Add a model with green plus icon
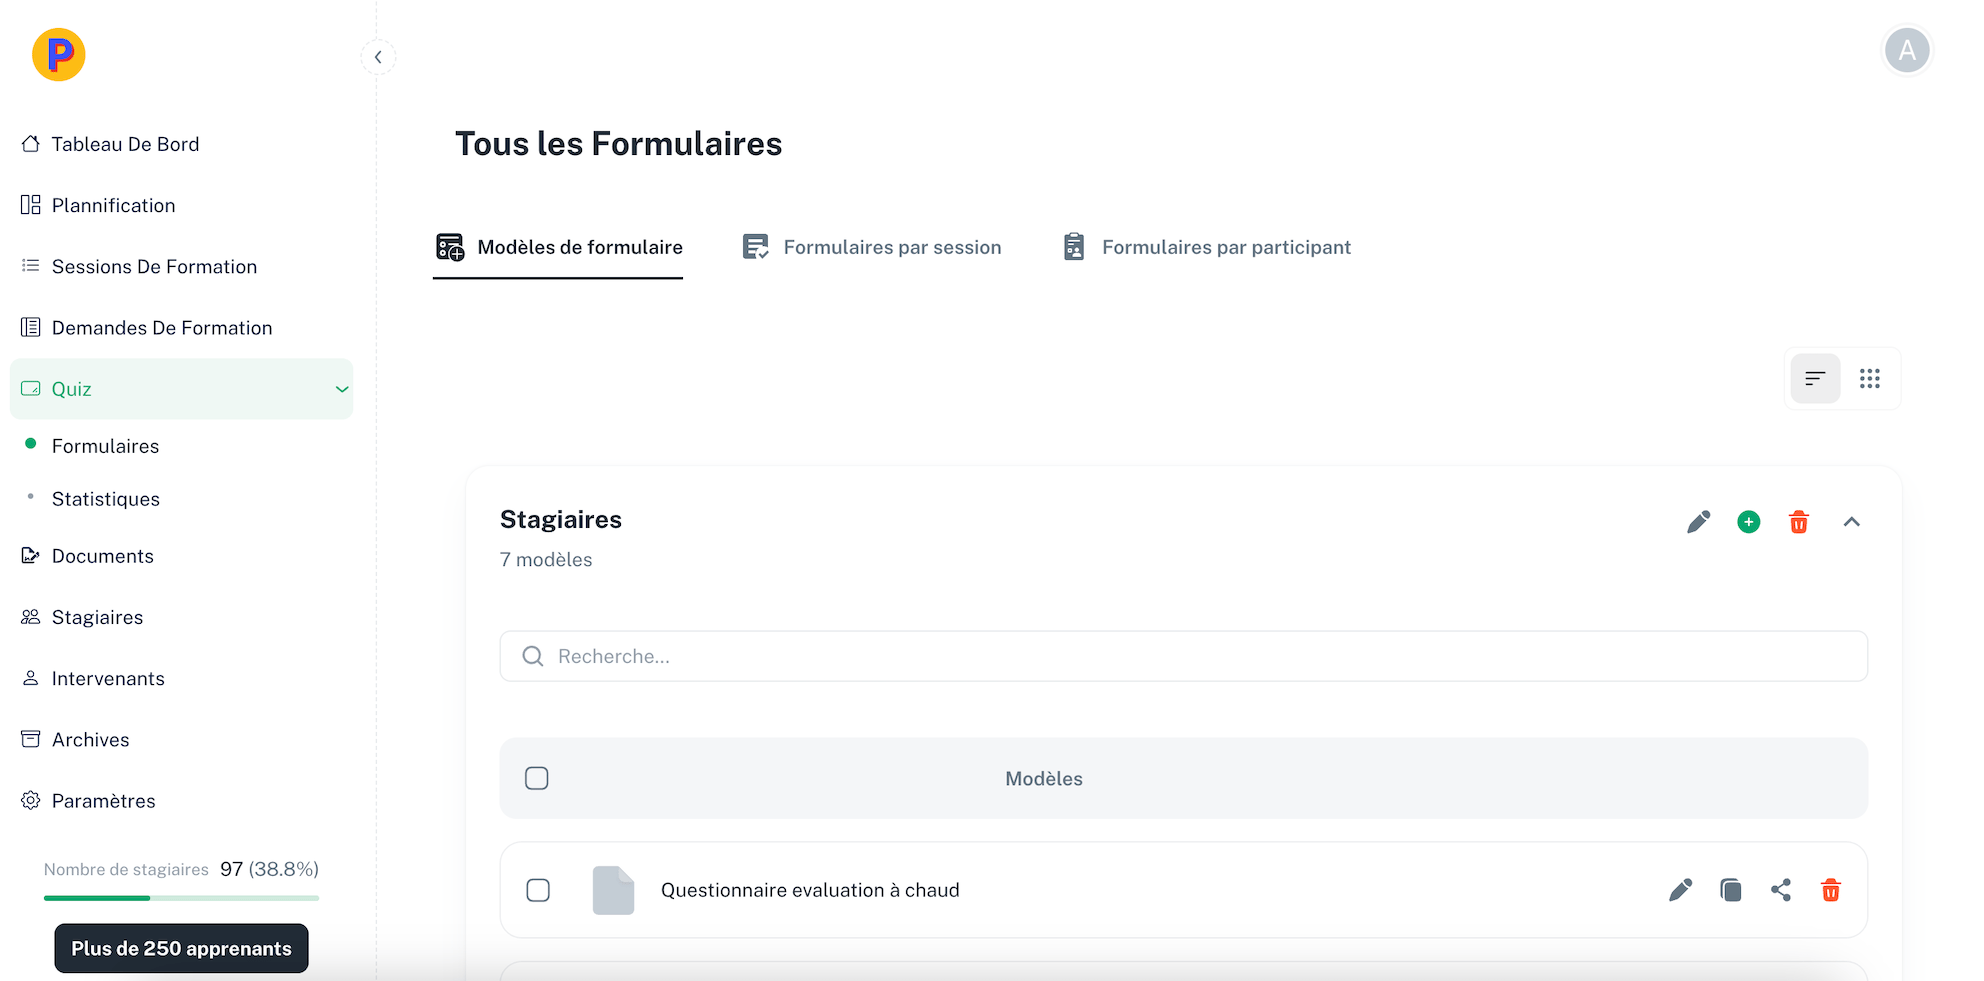 (x=1748, y=522)
